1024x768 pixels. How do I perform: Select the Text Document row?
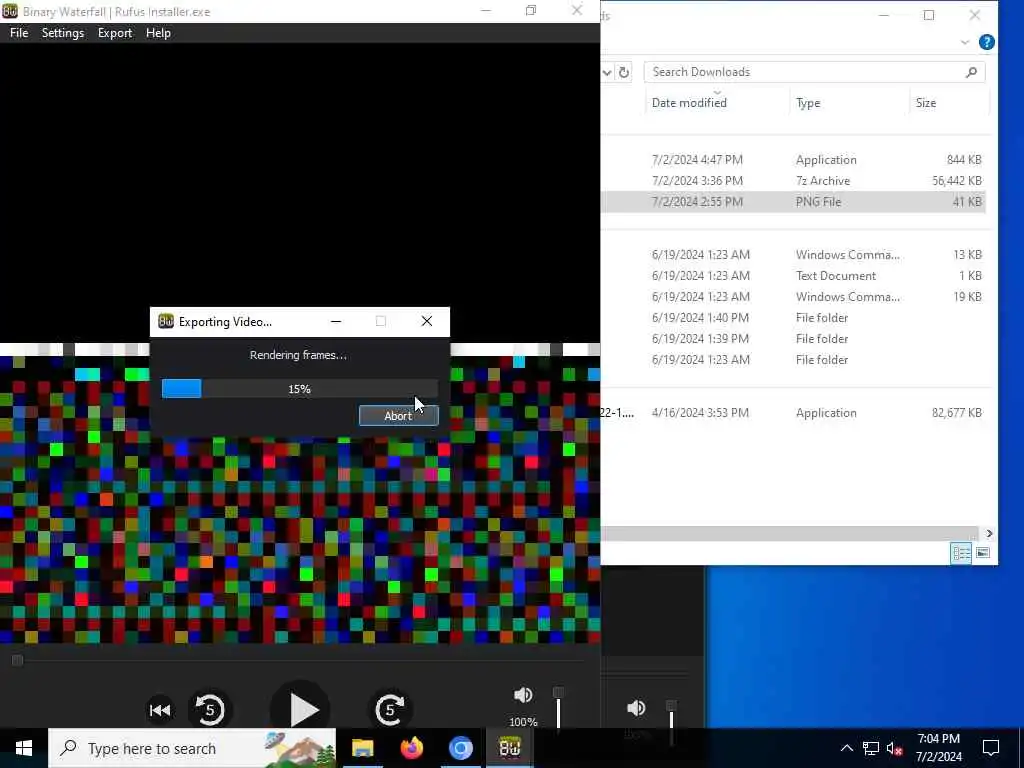[793, 276]
